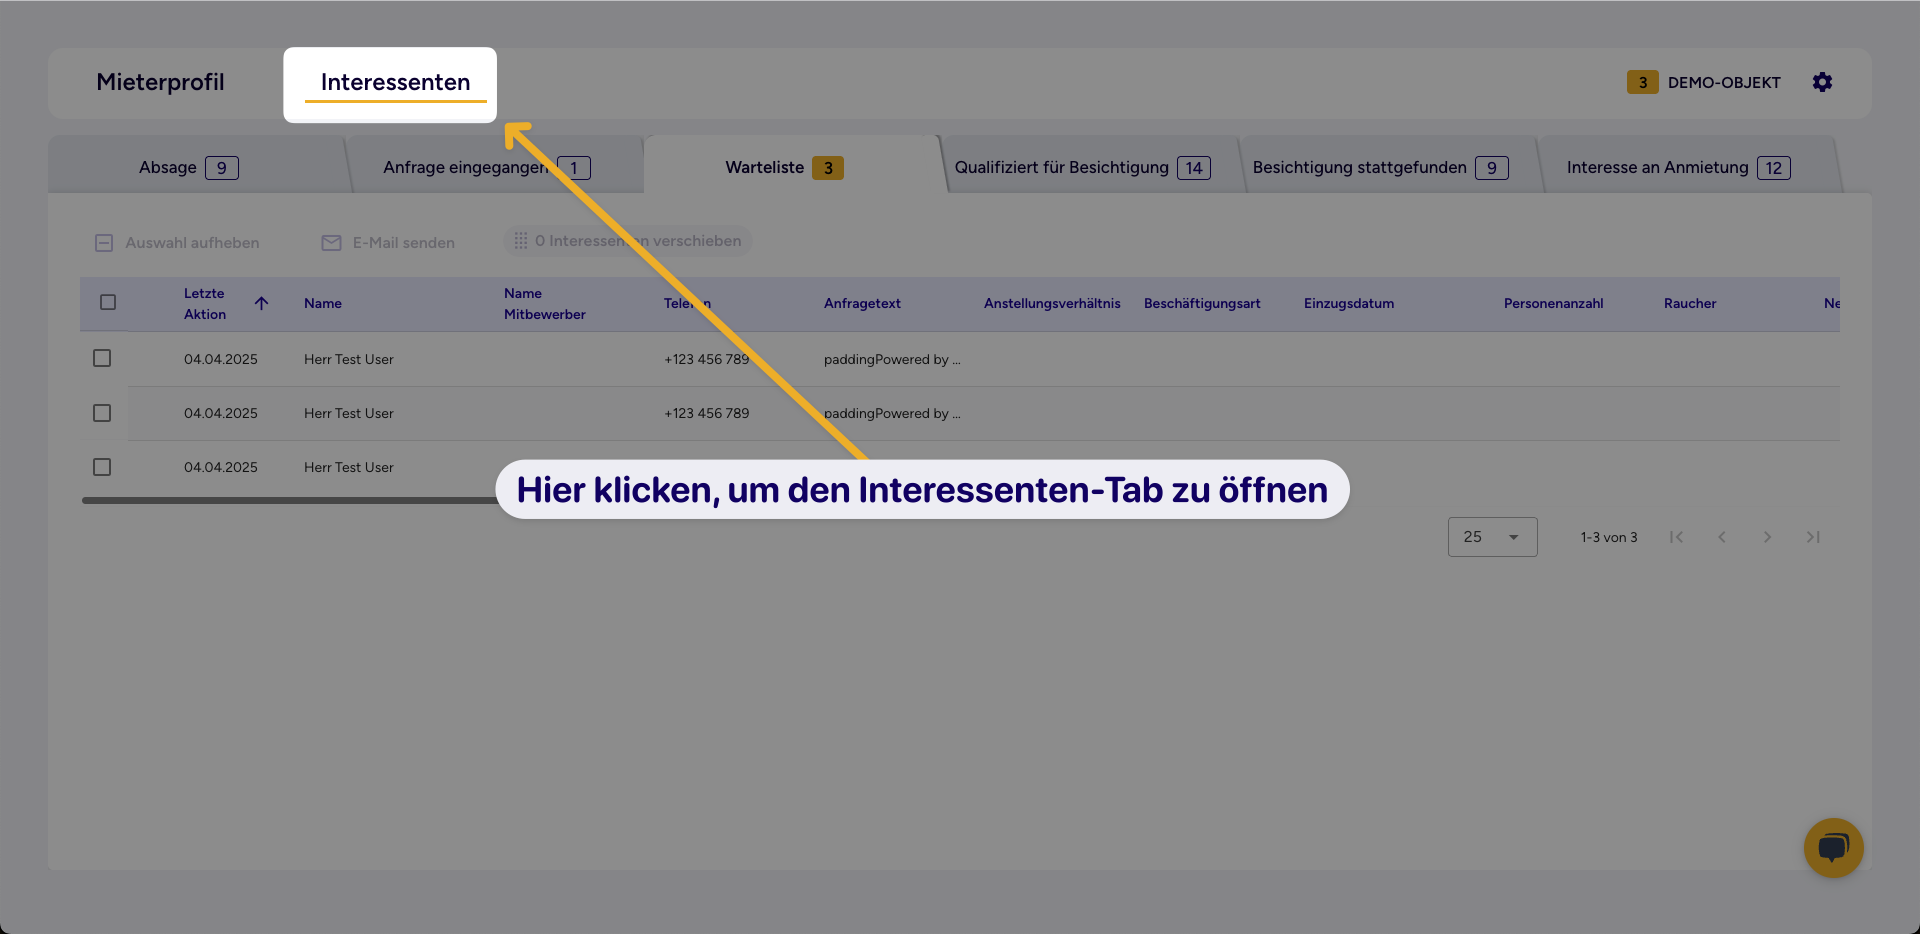Viewport: 1920px width, 934px height.
Task: Go to the first page arrow
Action: (x=1677, y=537)
